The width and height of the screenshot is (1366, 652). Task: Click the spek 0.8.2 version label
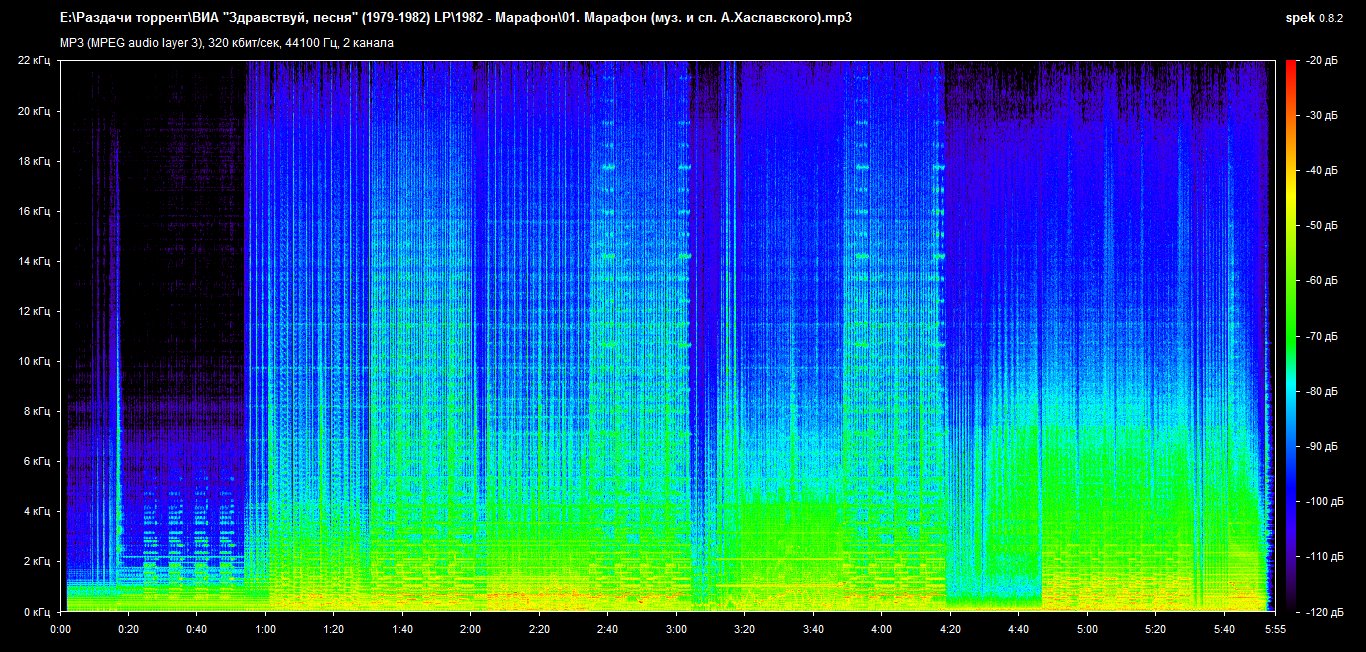click(1317, 18)
